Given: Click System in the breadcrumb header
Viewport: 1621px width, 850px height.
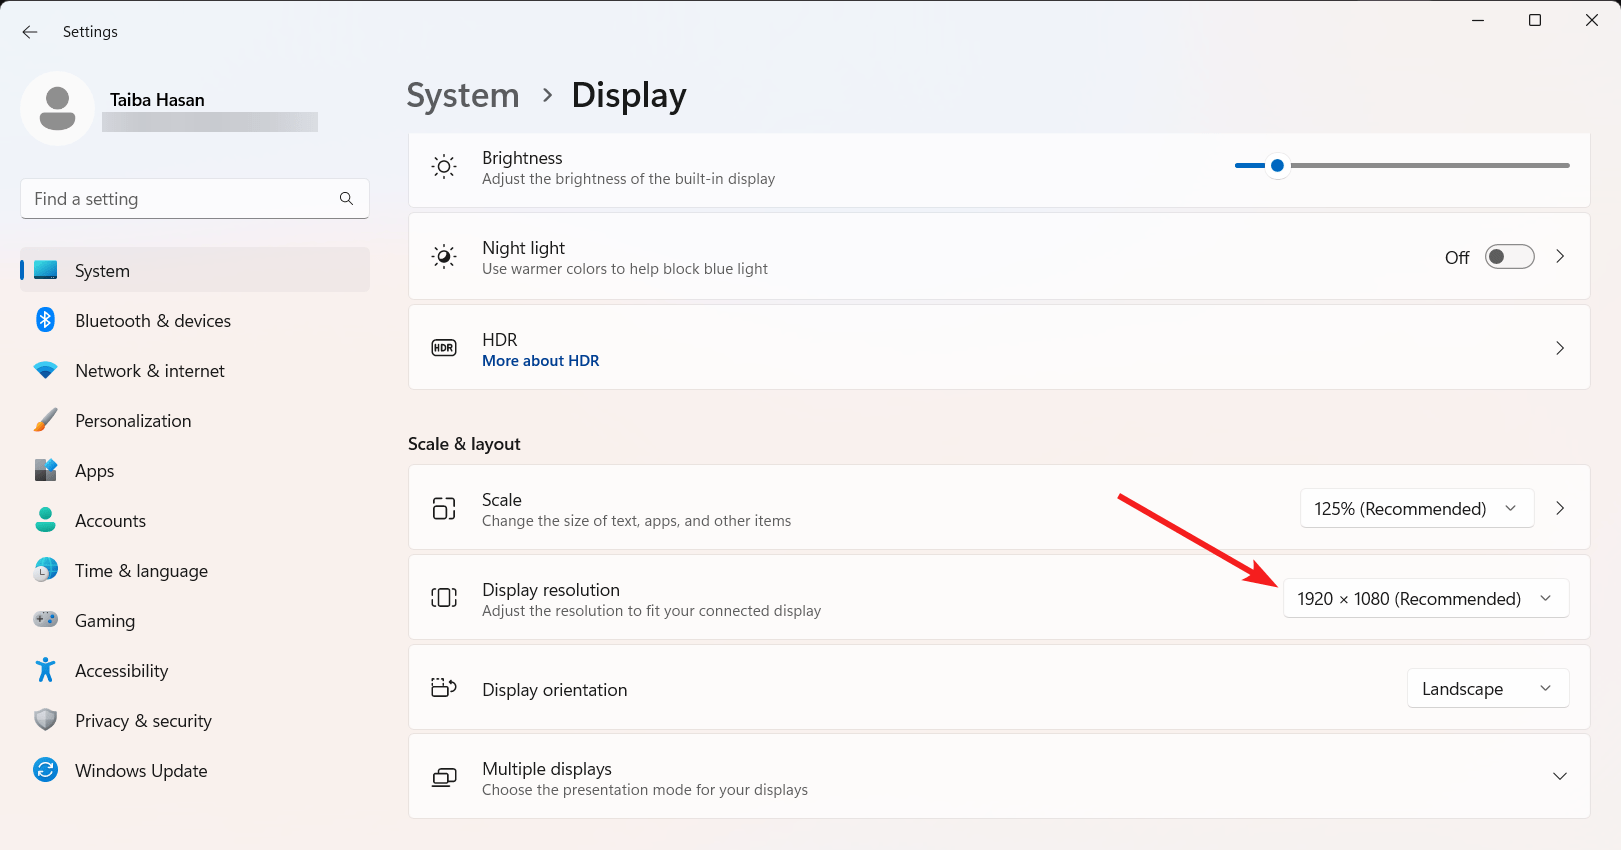Looking at the screenshot, I should (463, 96).
